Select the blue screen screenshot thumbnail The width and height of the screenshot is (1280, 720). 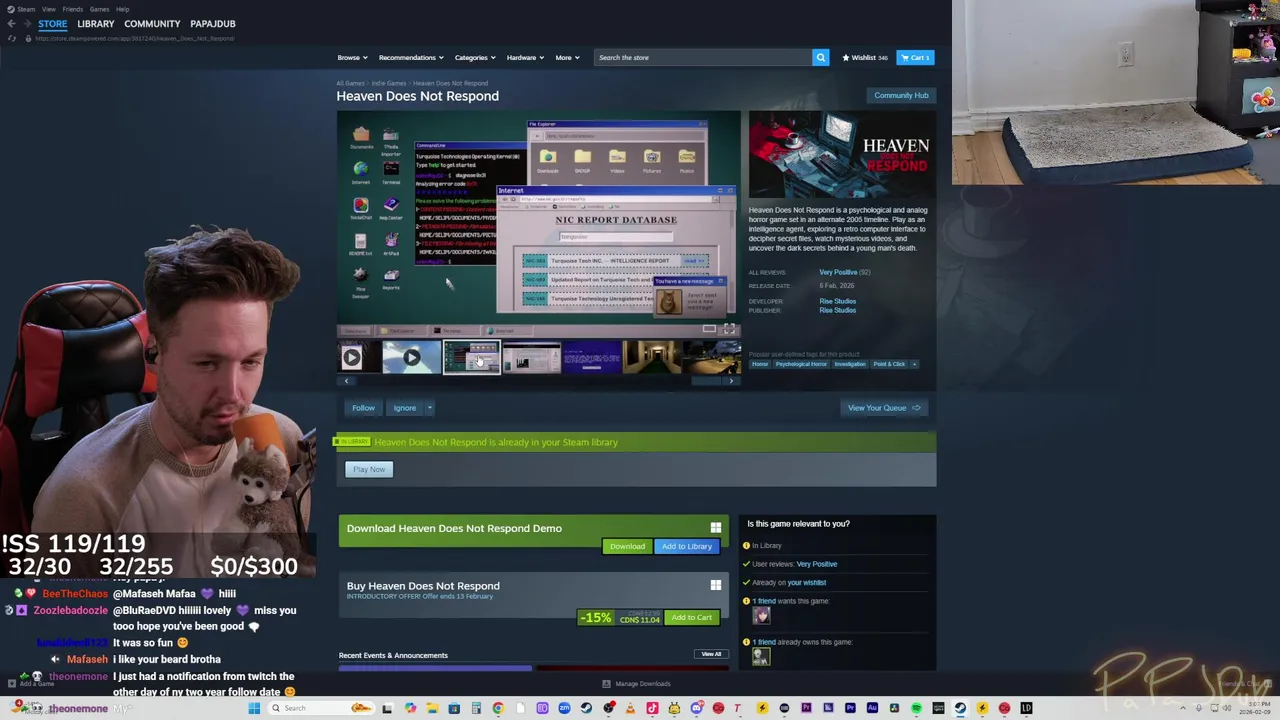pos(591,357)
